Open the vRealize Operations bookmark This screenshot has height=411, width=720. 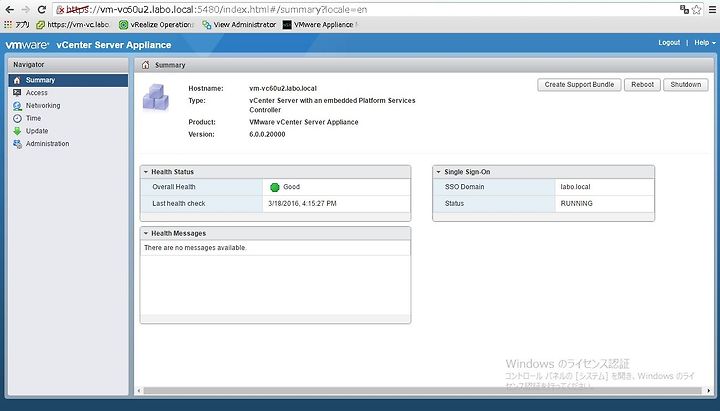(156, 25)
